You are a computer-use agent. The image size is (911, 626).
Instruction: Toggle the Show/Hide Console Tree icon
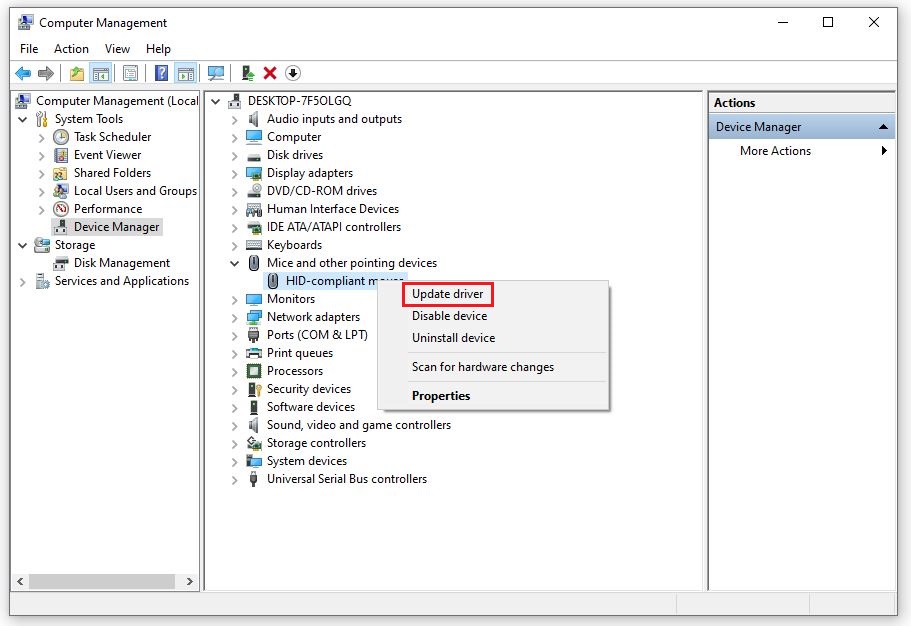tap(100, 72)
